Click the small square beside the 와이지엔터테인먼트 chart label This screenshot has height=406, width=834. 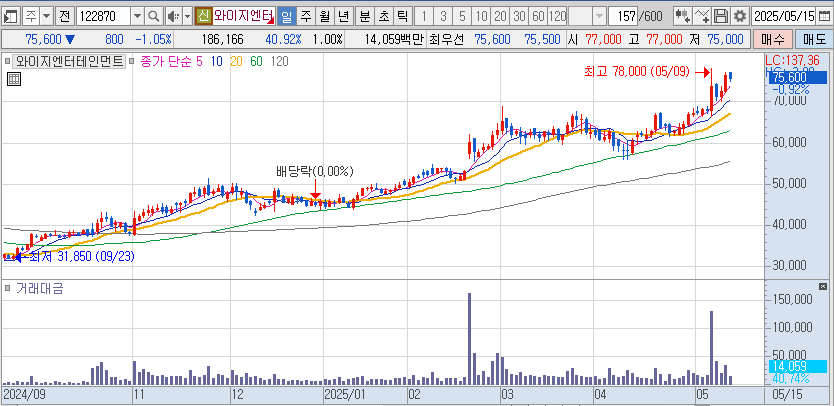click(7, 61)
